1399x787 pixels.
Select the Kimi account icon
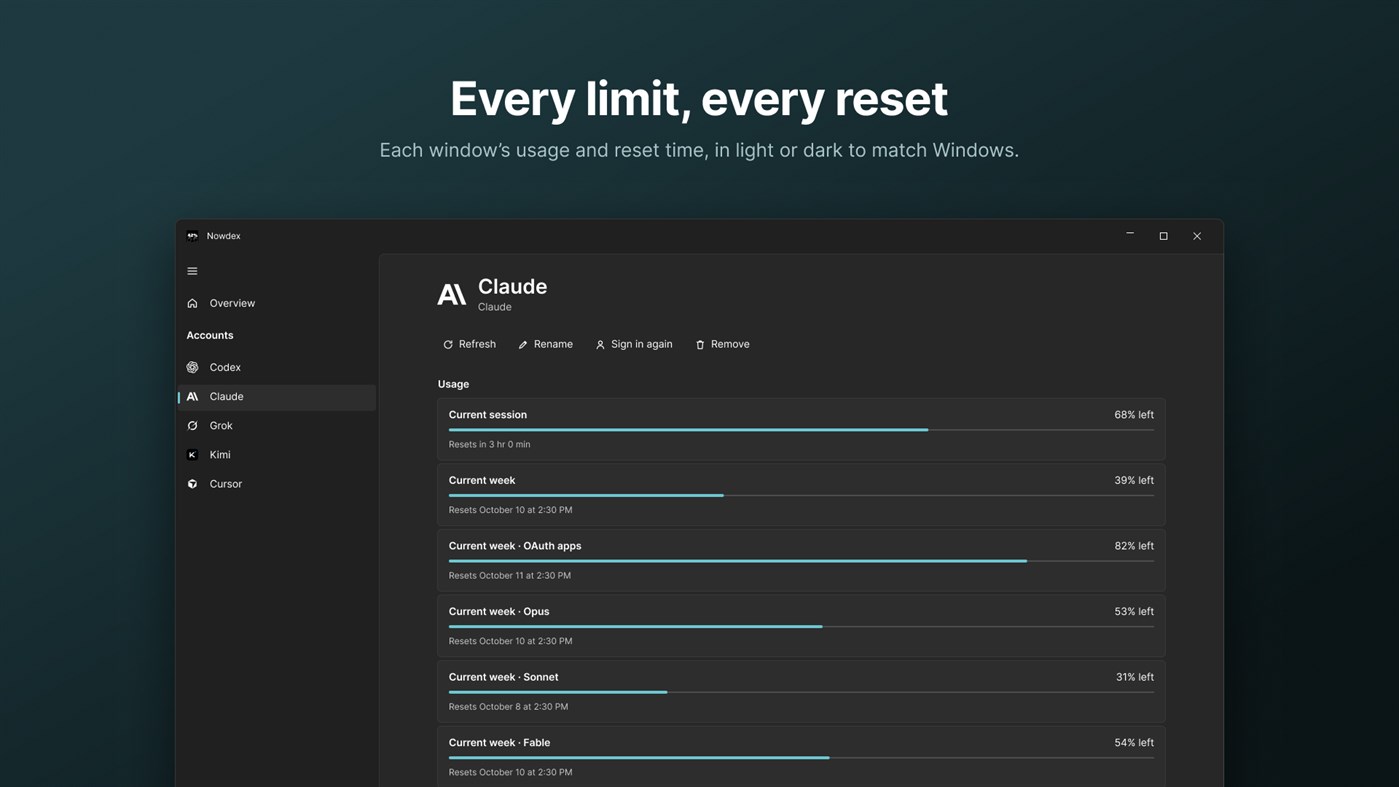point(192,455)
